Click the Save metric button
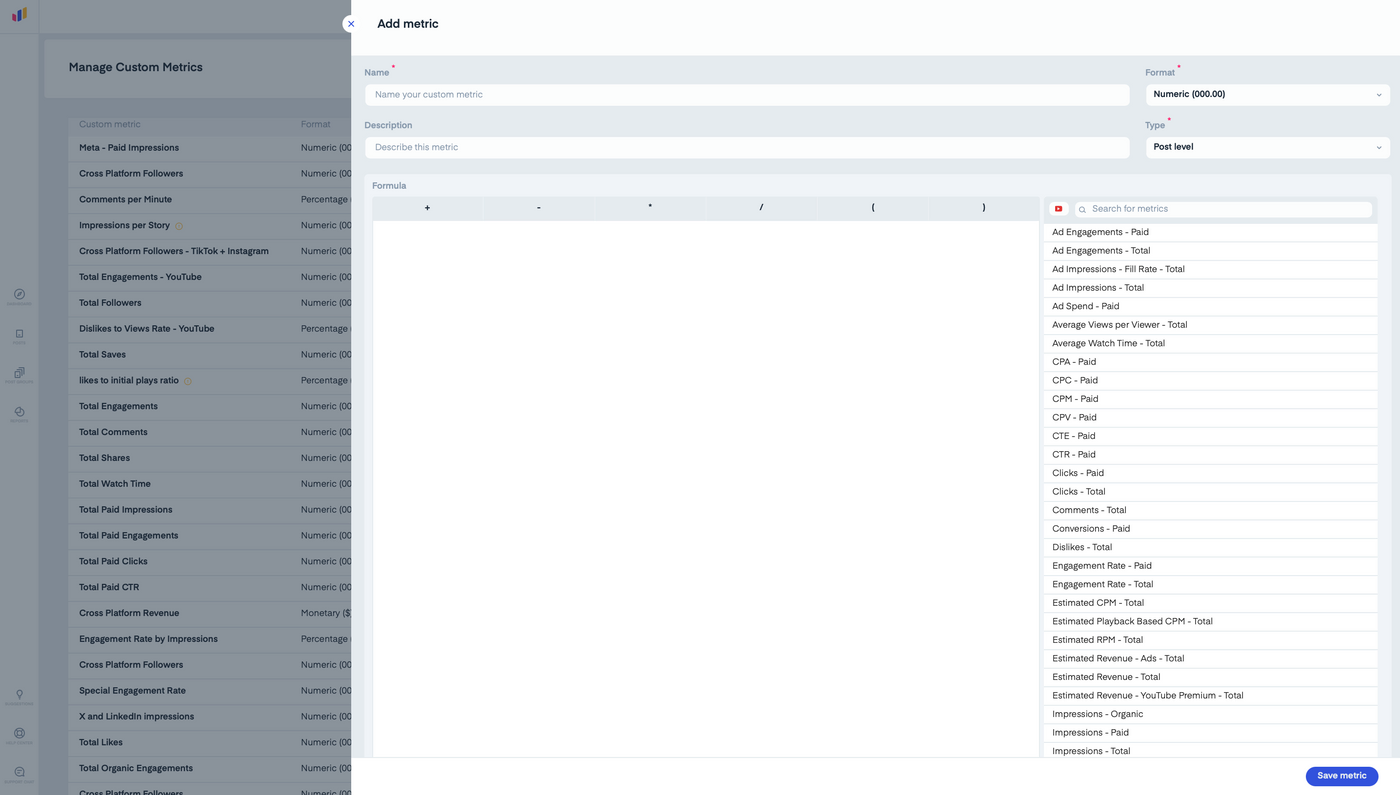 pyautogui.click(x=1341, y=776)
